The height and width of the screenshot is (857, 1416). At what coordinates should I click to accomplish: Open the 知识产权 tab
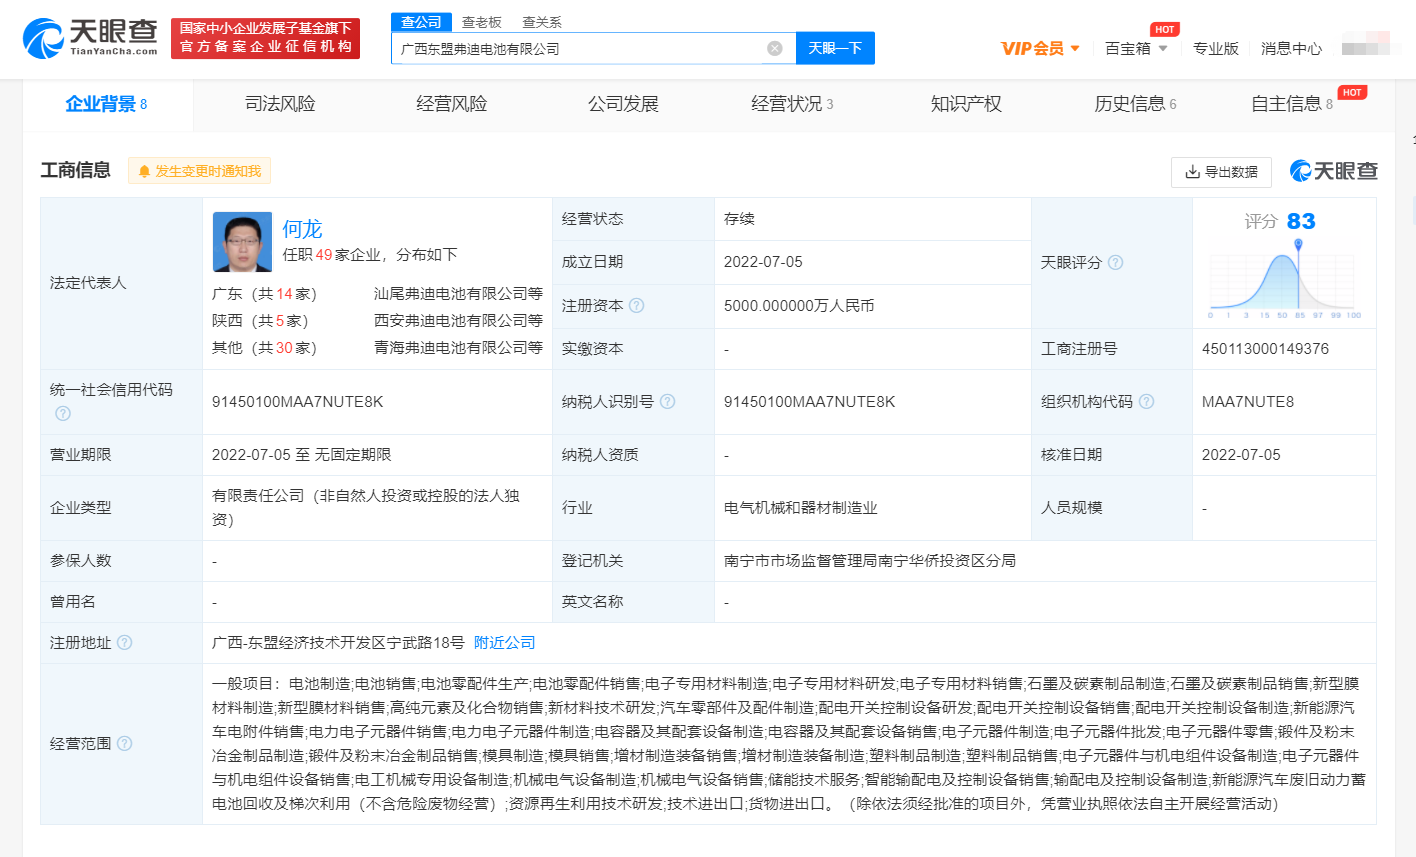(x=966, y=104)
